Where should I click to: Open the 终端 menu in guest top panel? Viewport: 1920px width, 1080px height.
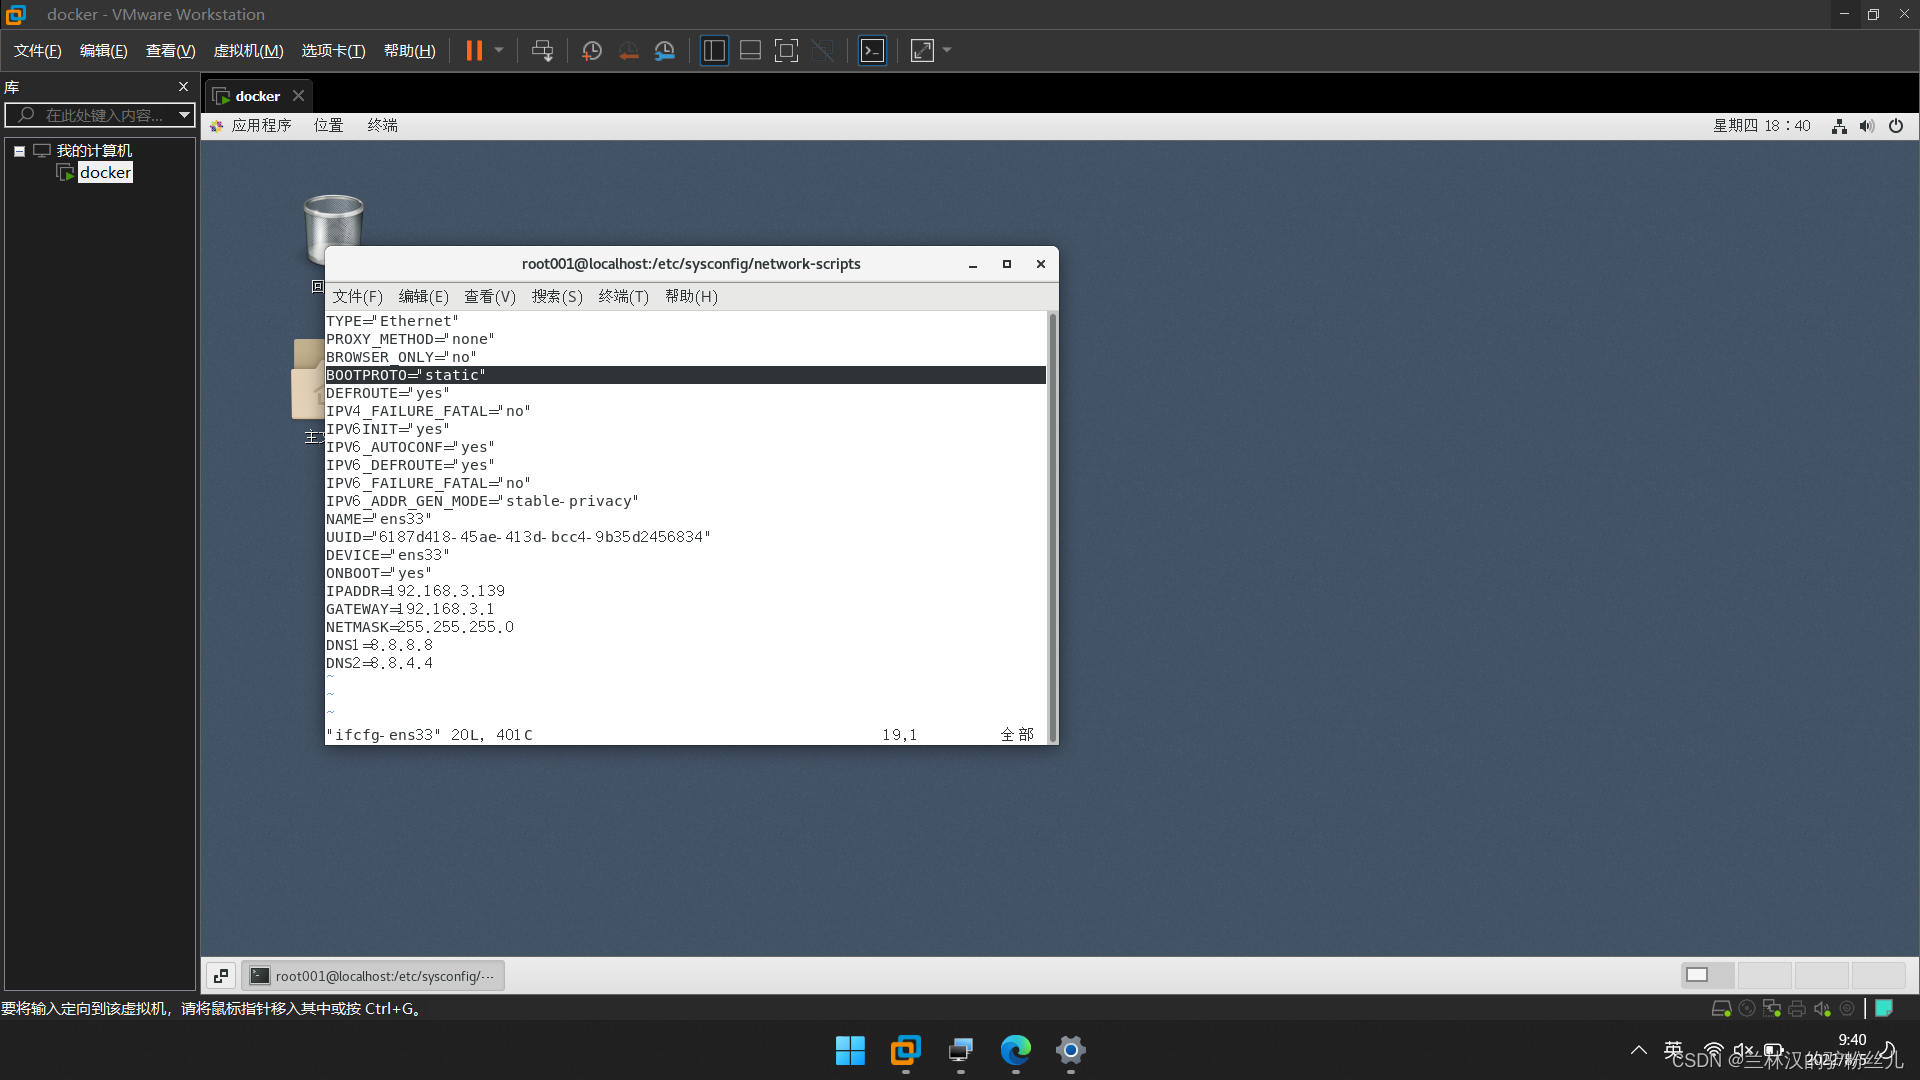382,126
